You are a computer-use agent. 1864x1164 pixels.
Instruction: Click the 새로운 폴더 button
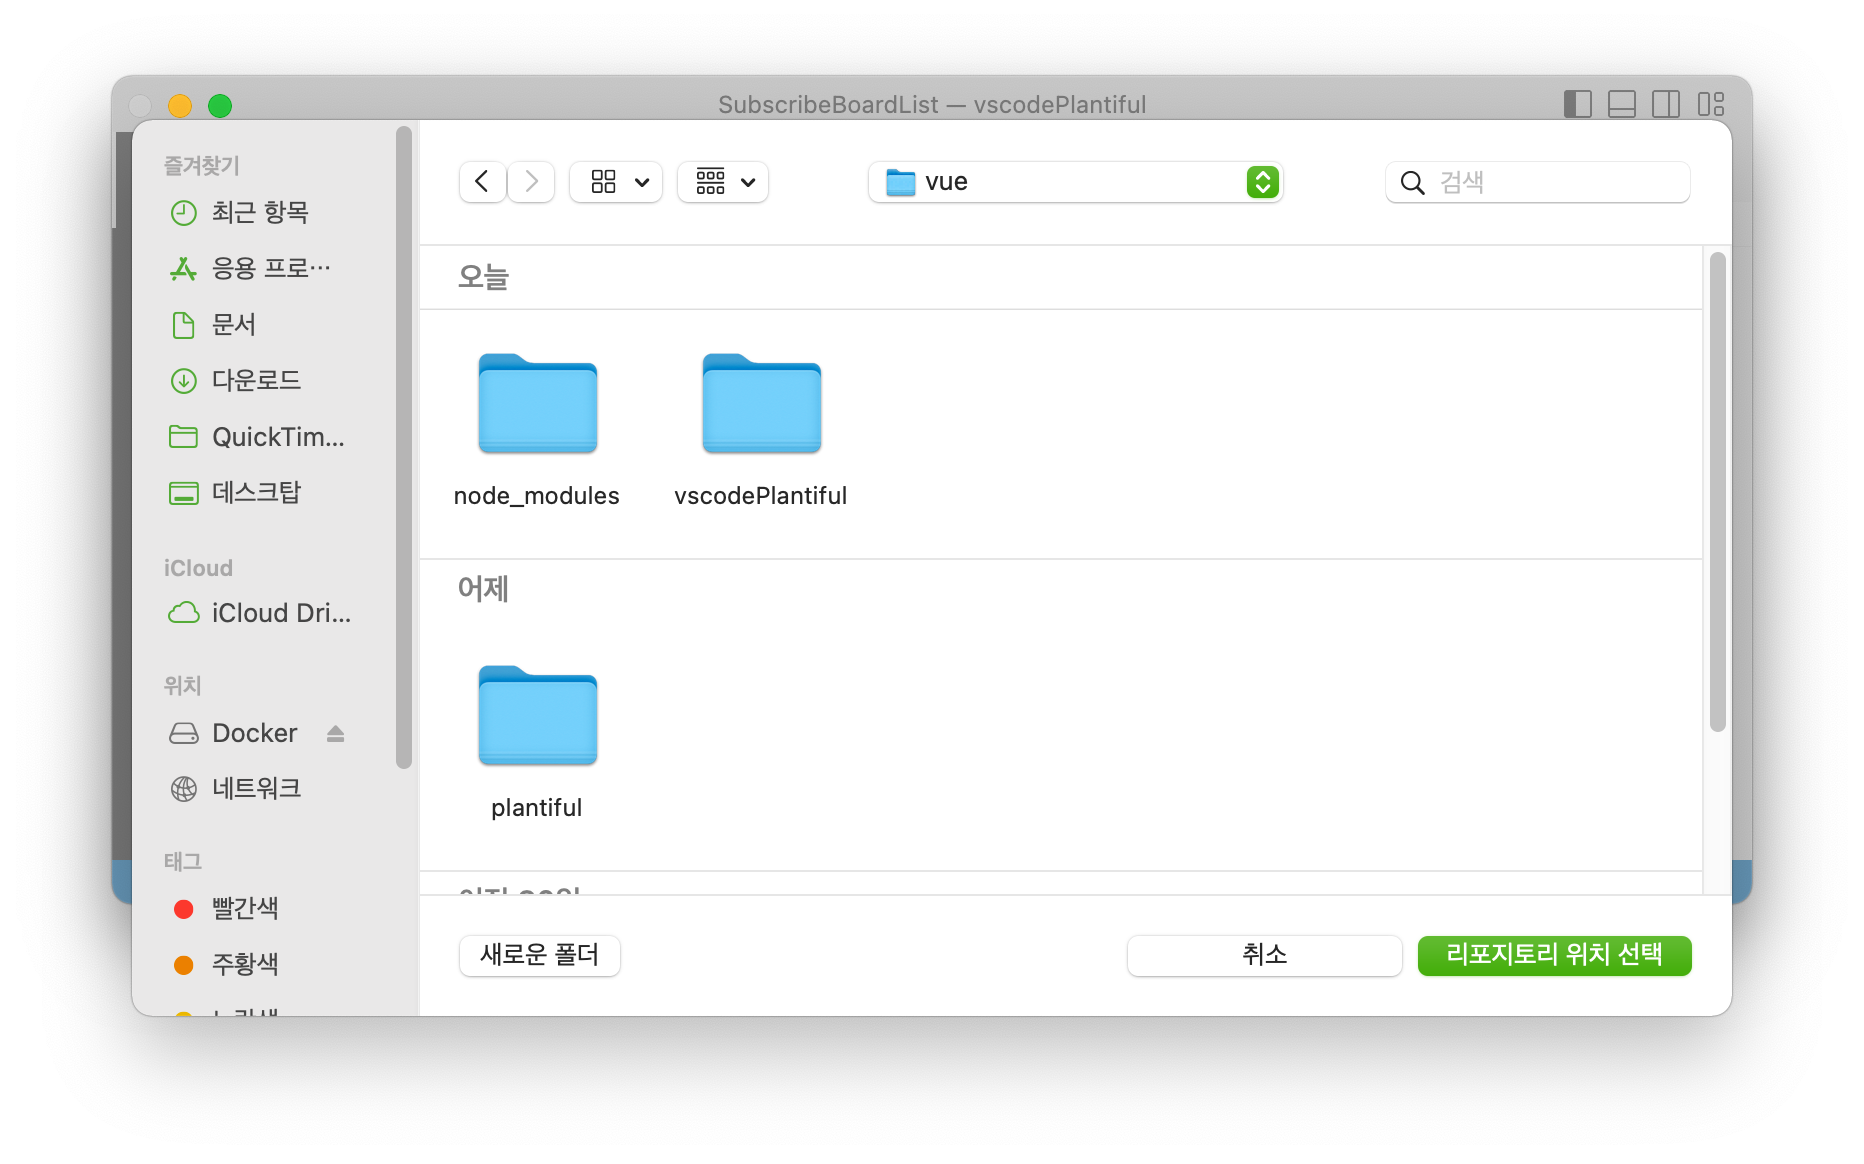(540, 955)
